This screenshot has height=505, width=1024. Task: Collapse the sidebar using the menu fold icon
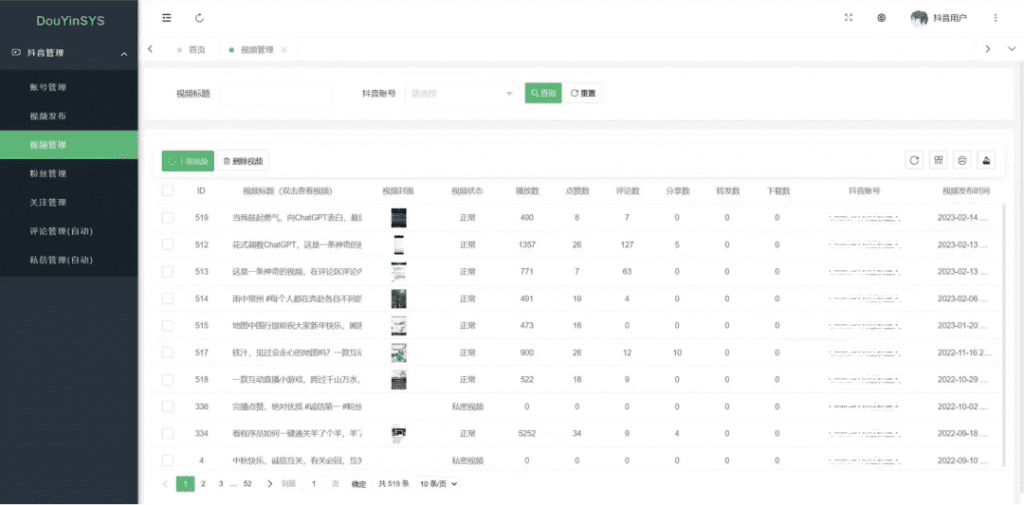click(166, 18)
